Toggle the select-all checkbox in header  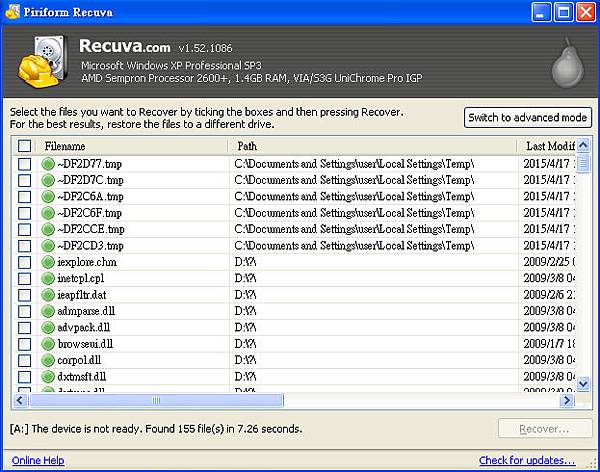coord(24,146)
